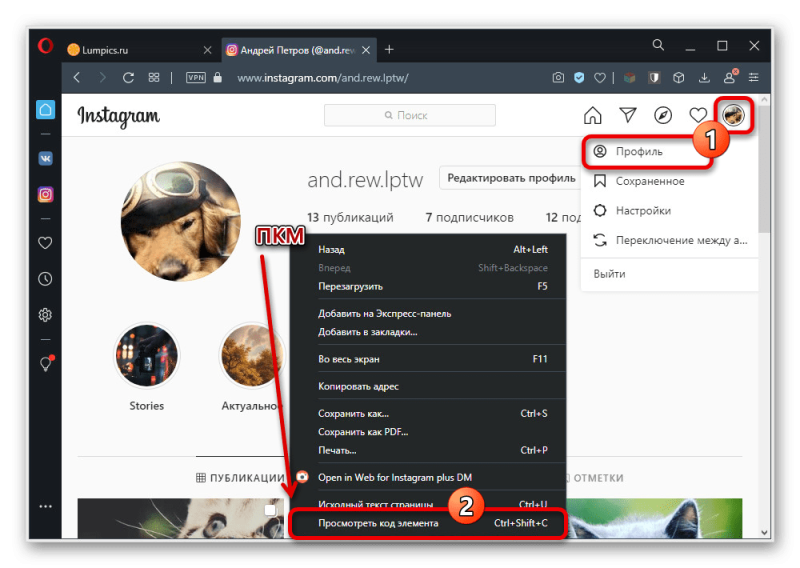
Task: Open VK messenger in sidebar
Action: [x=45, y=159]
